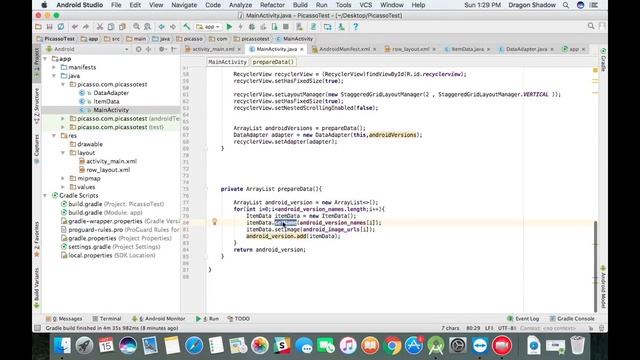Click the navigate Back arrow icon
Image resolution: width=640 pixels, height=360 pixels.
(x=162, y=27)
